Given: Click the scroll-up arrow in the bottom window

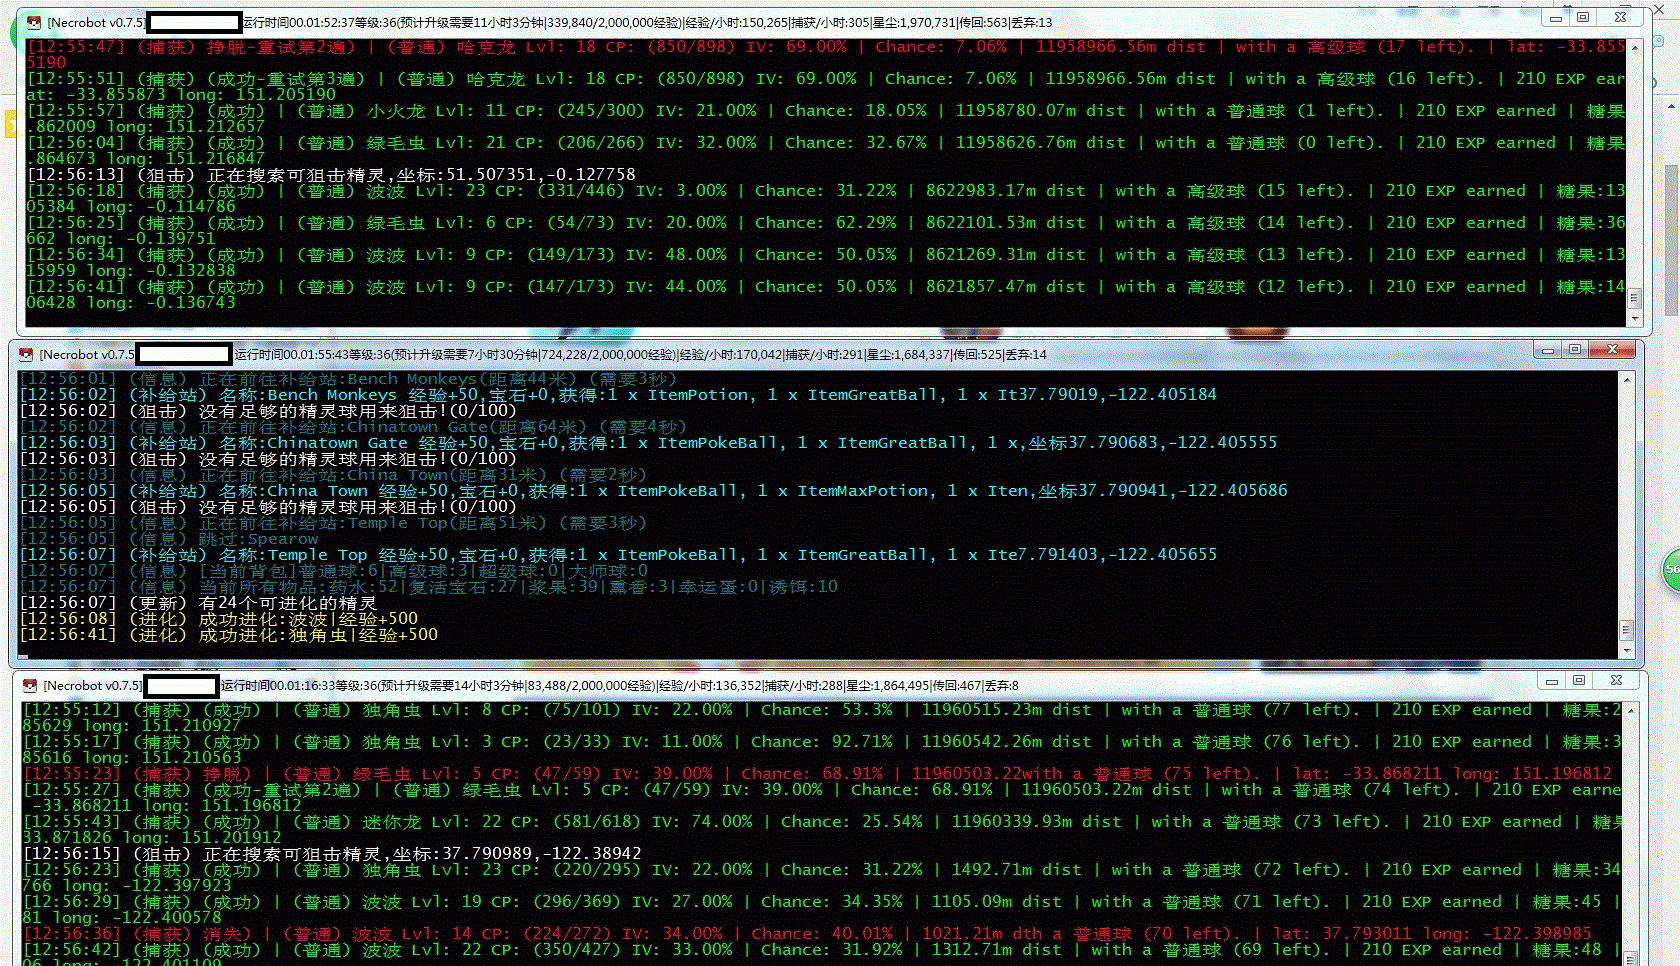Looking at the screenshot, I should [x=1631, y=710].
